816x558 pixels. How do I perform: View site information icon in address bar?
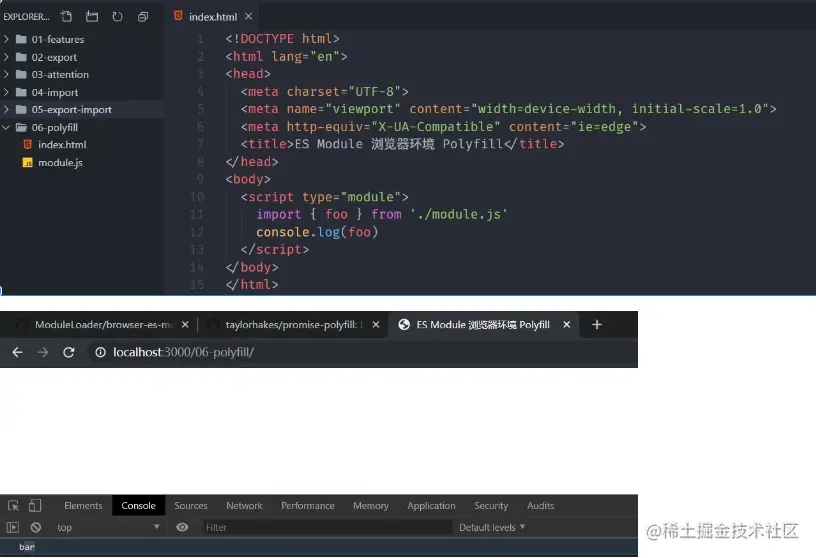click(100, 352)
